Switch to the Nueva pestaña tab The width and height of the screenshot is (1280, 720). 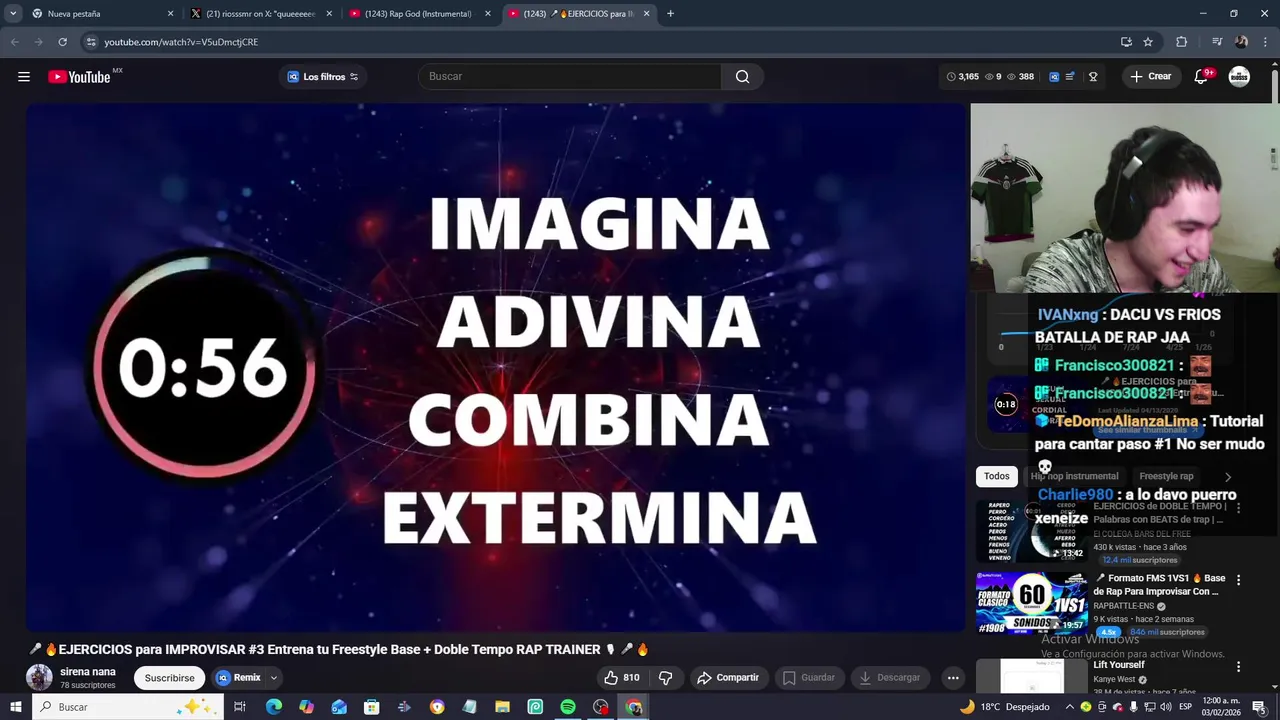(101, 14)
